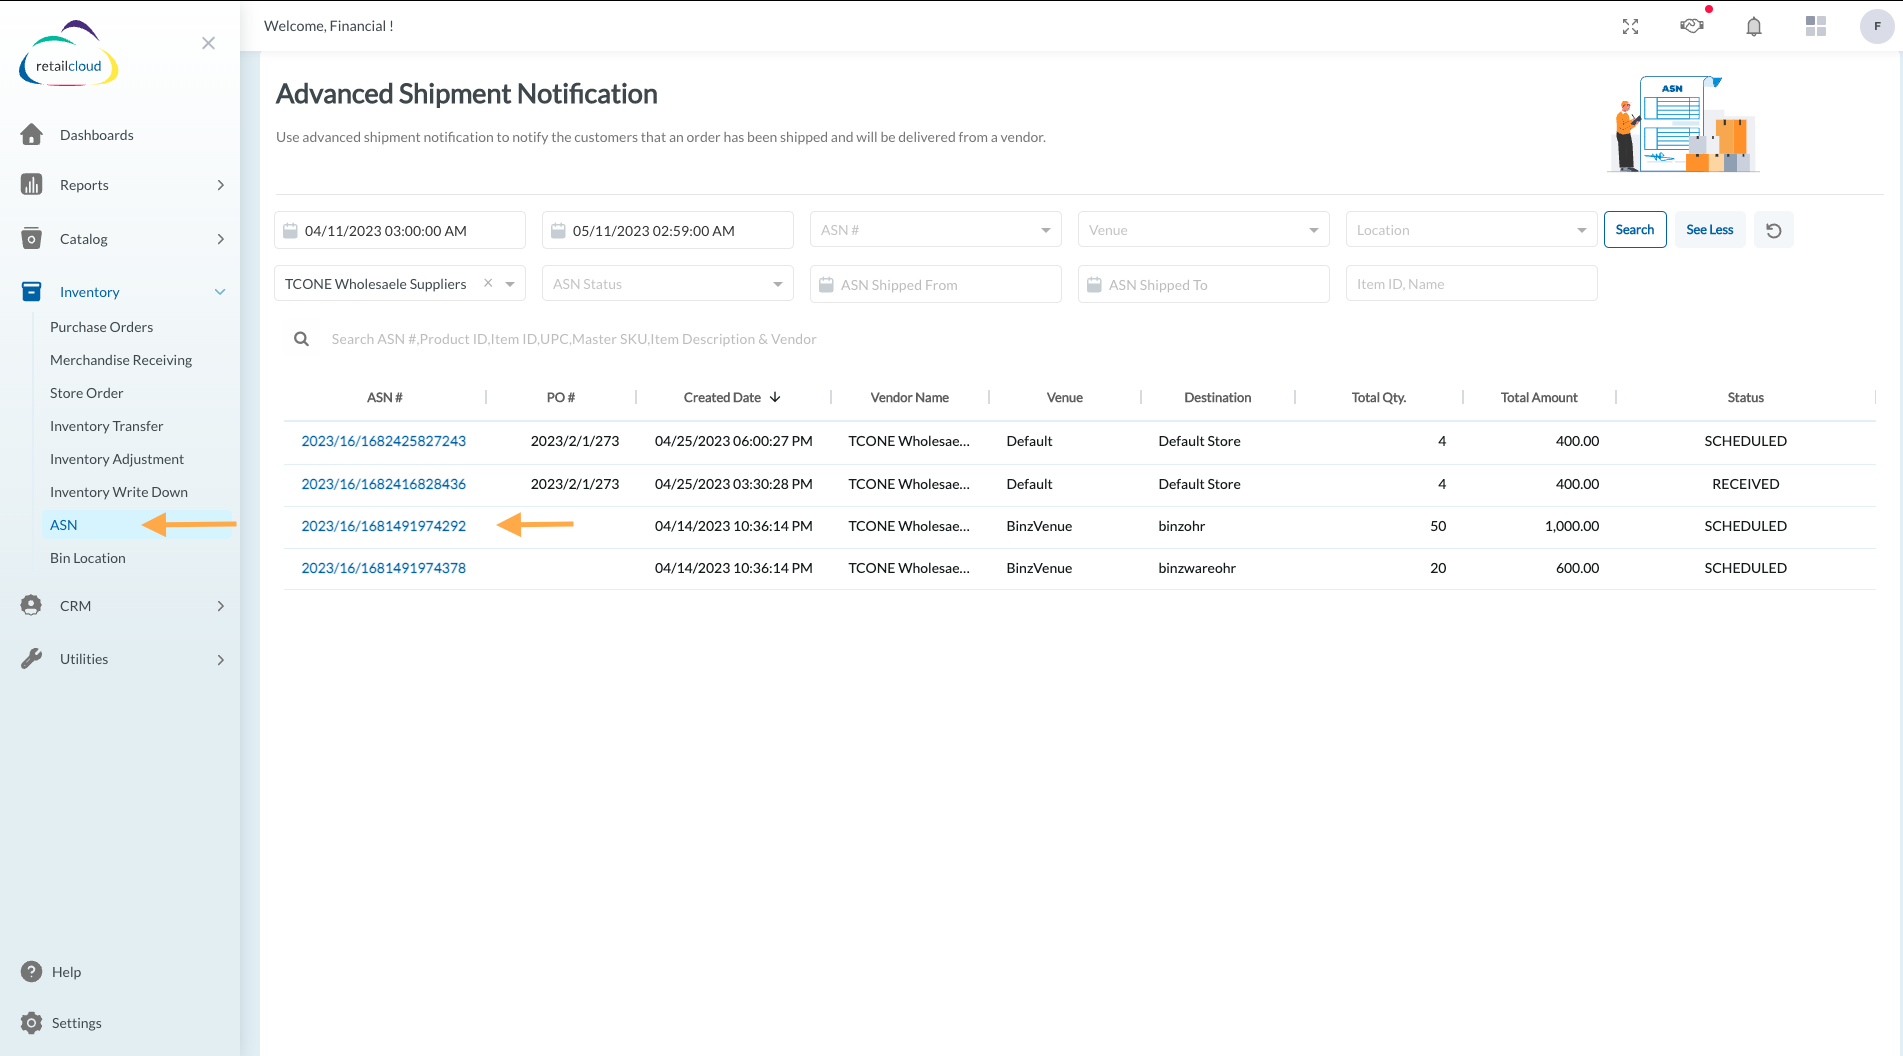Select ASN in Inventory submenu

[x=64, y=525]
